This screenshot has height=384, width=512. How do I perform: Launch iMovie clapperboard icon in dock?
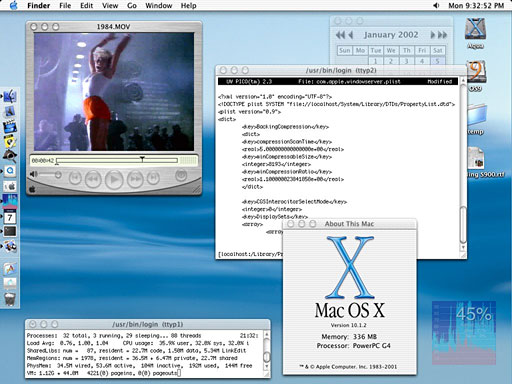coord(10,127)
